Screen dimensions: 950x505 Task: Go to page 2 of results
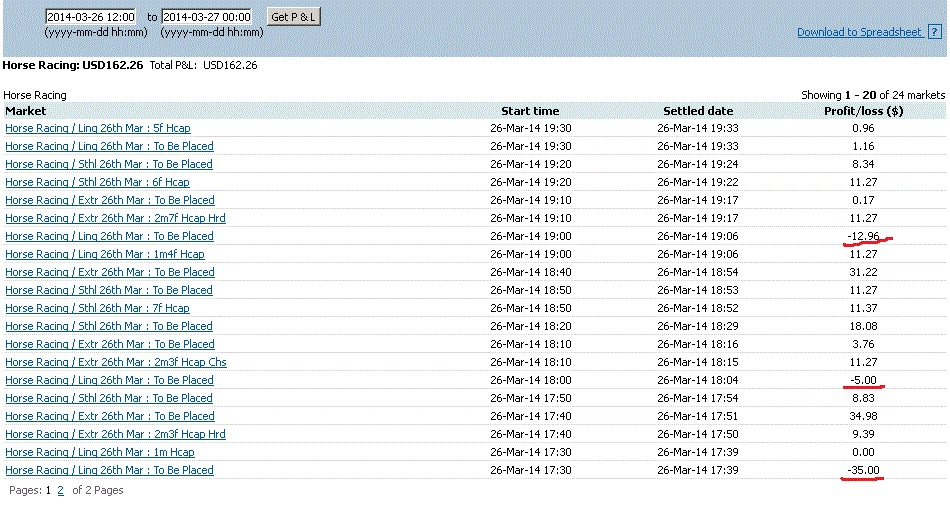pos(60,490)
